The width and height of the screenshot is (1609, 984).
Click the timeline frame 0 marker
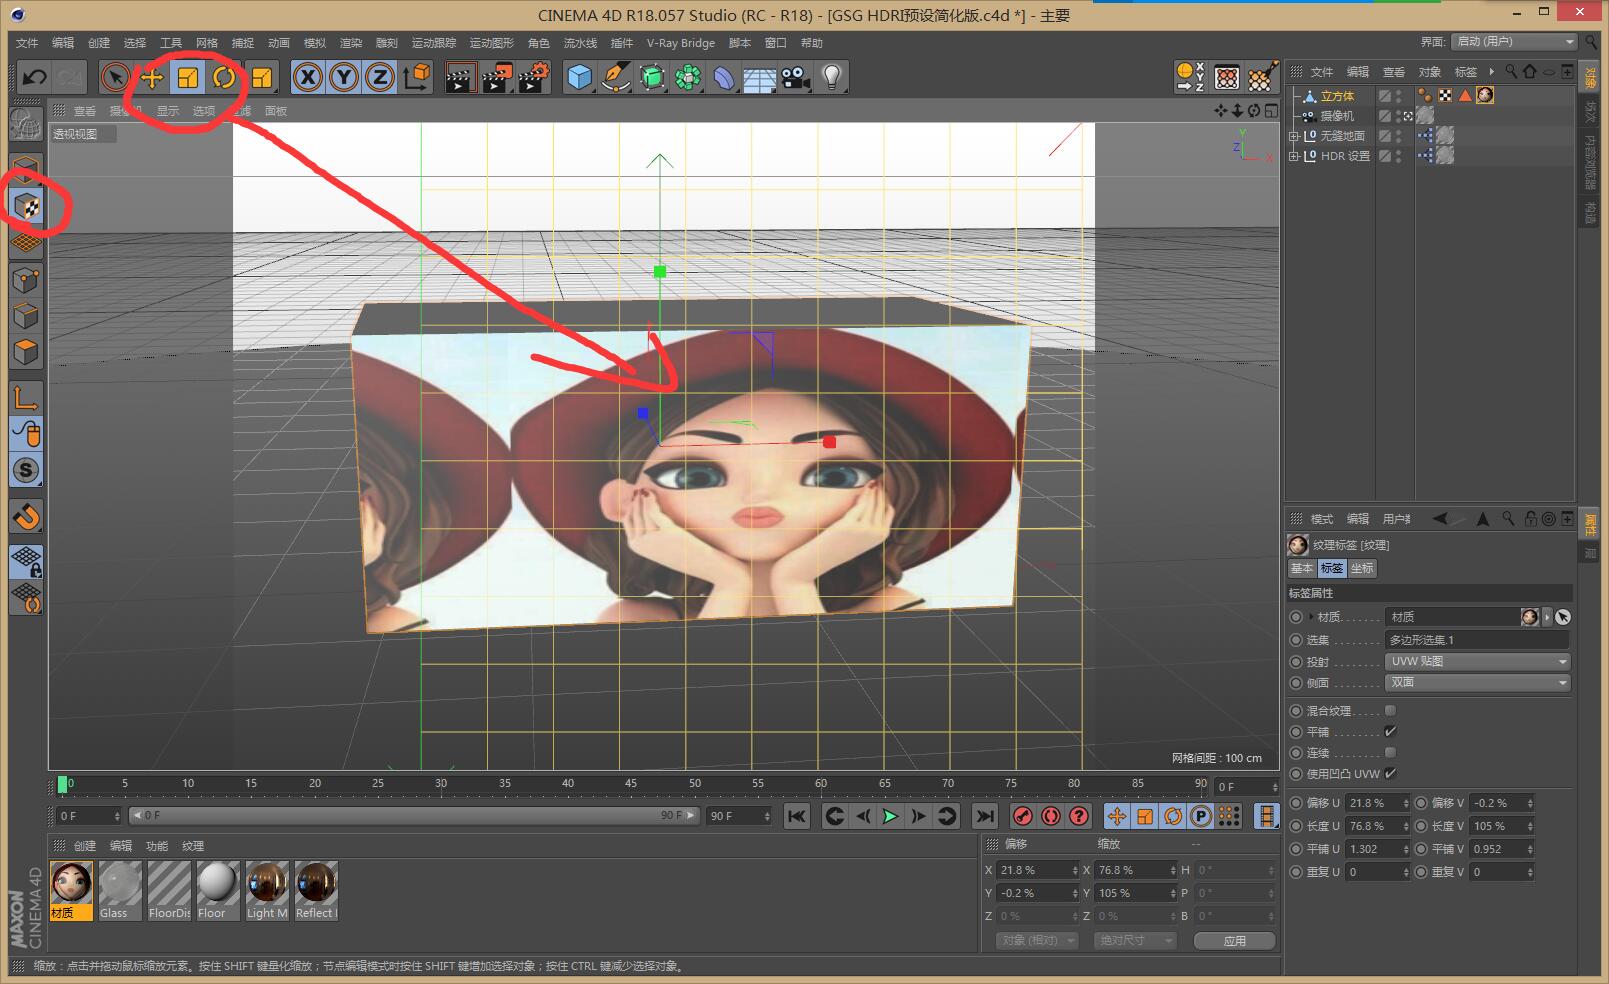(63, 785)
